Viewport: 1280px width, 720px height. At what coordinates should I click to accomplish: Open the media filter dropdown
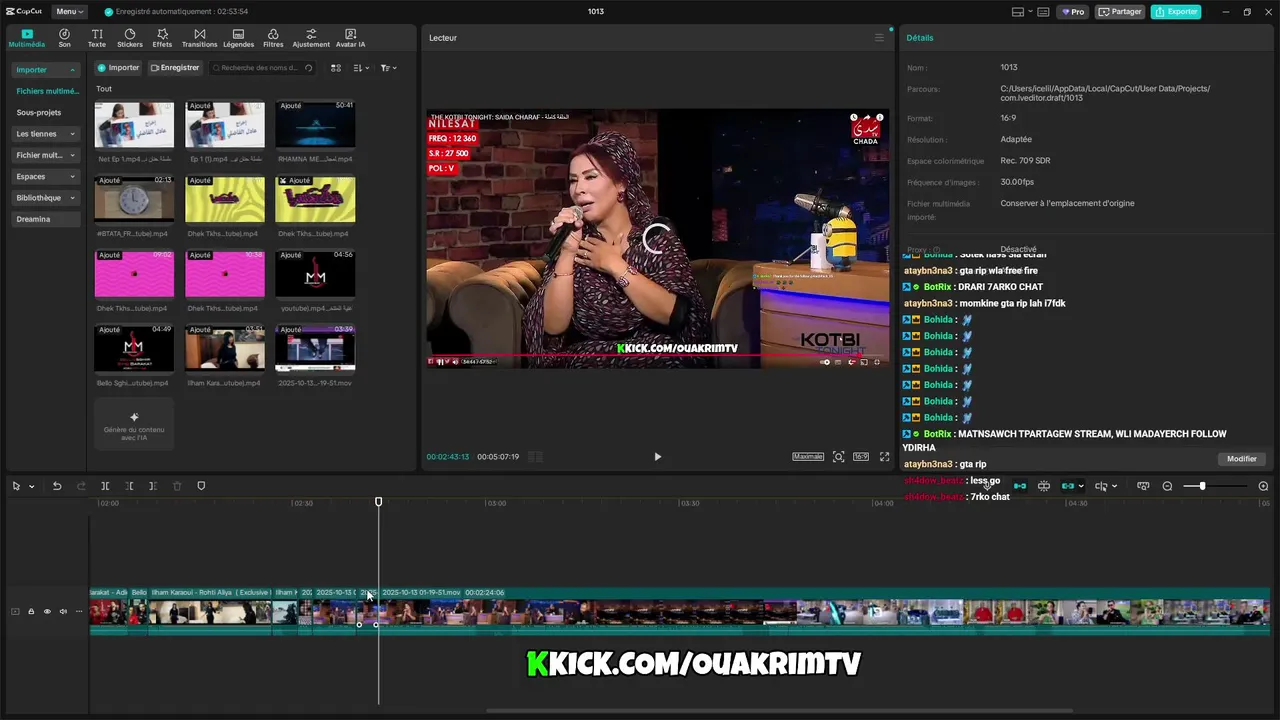[x=388, y=68]
